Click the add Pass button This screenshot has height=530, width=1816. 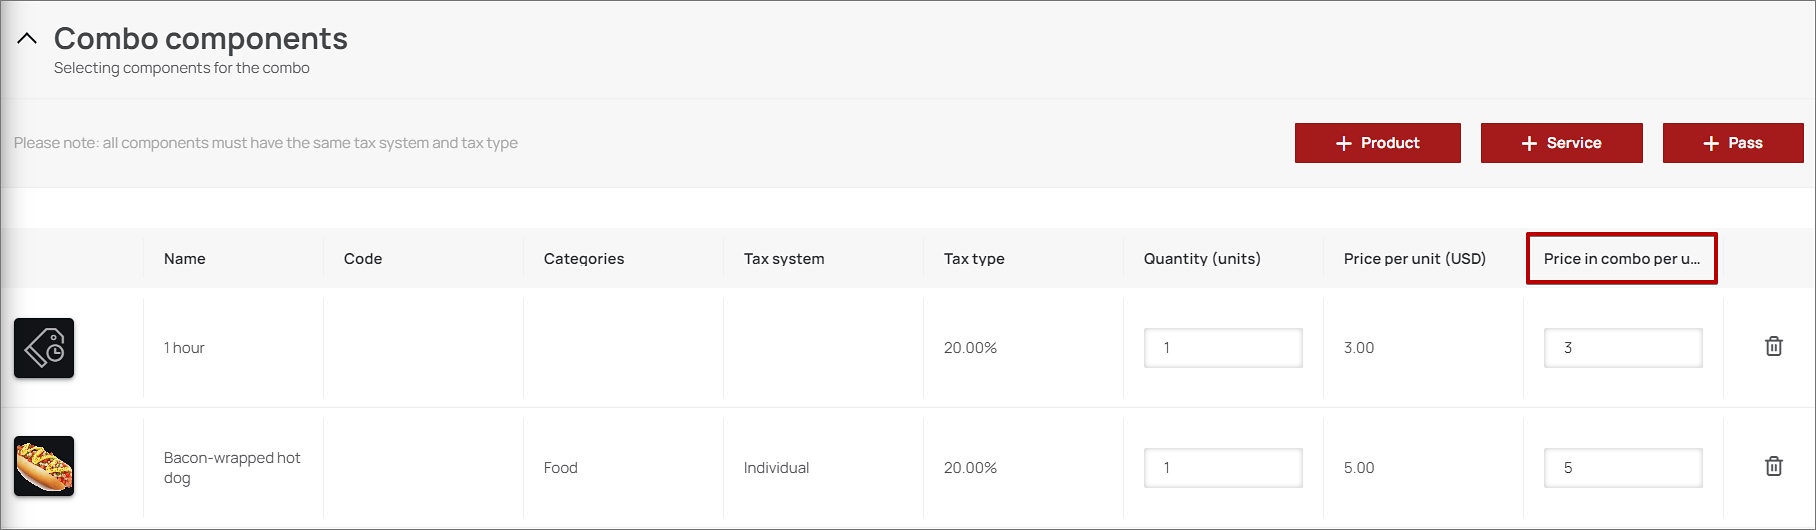point(1732,143)
